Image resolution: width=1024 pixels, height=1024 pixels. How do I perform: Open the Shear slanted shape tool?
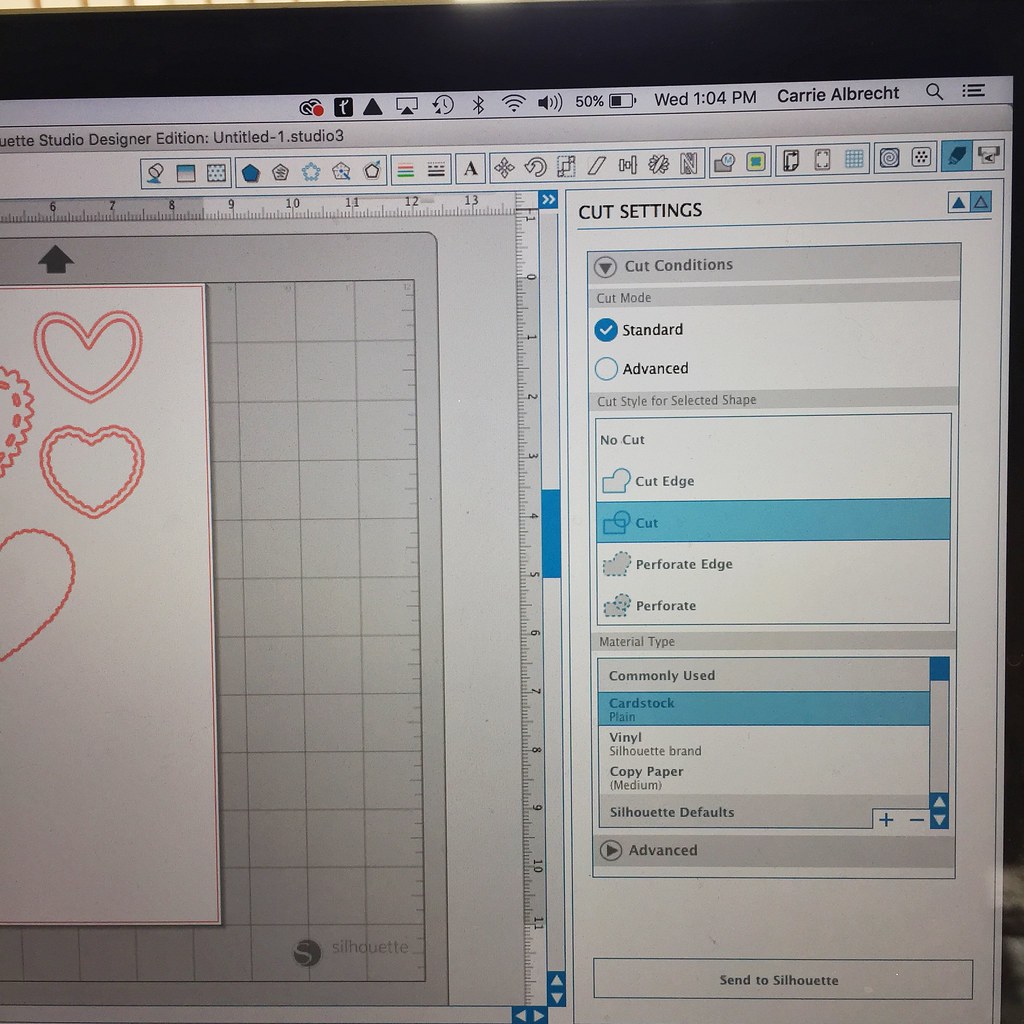click(596, 165)
